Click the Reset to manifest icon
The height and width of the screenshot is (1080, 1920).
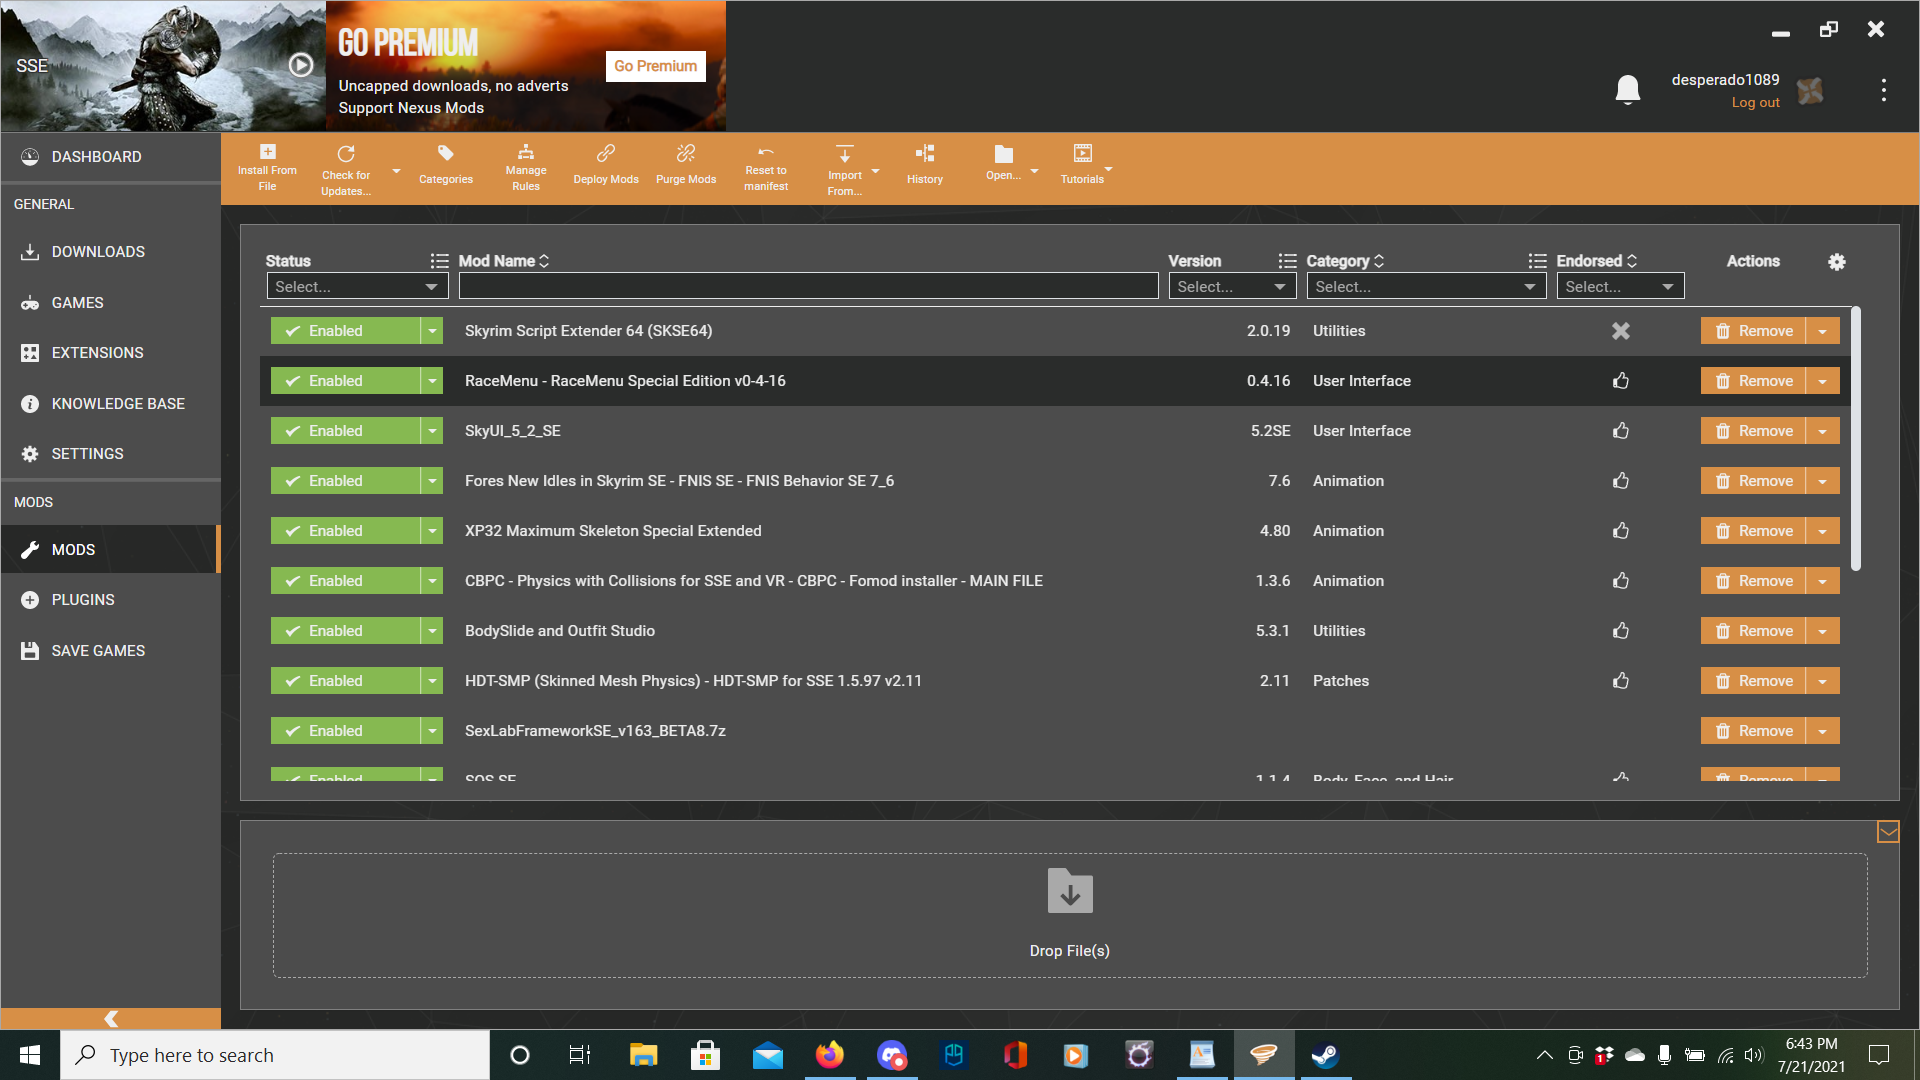(766, 166)
